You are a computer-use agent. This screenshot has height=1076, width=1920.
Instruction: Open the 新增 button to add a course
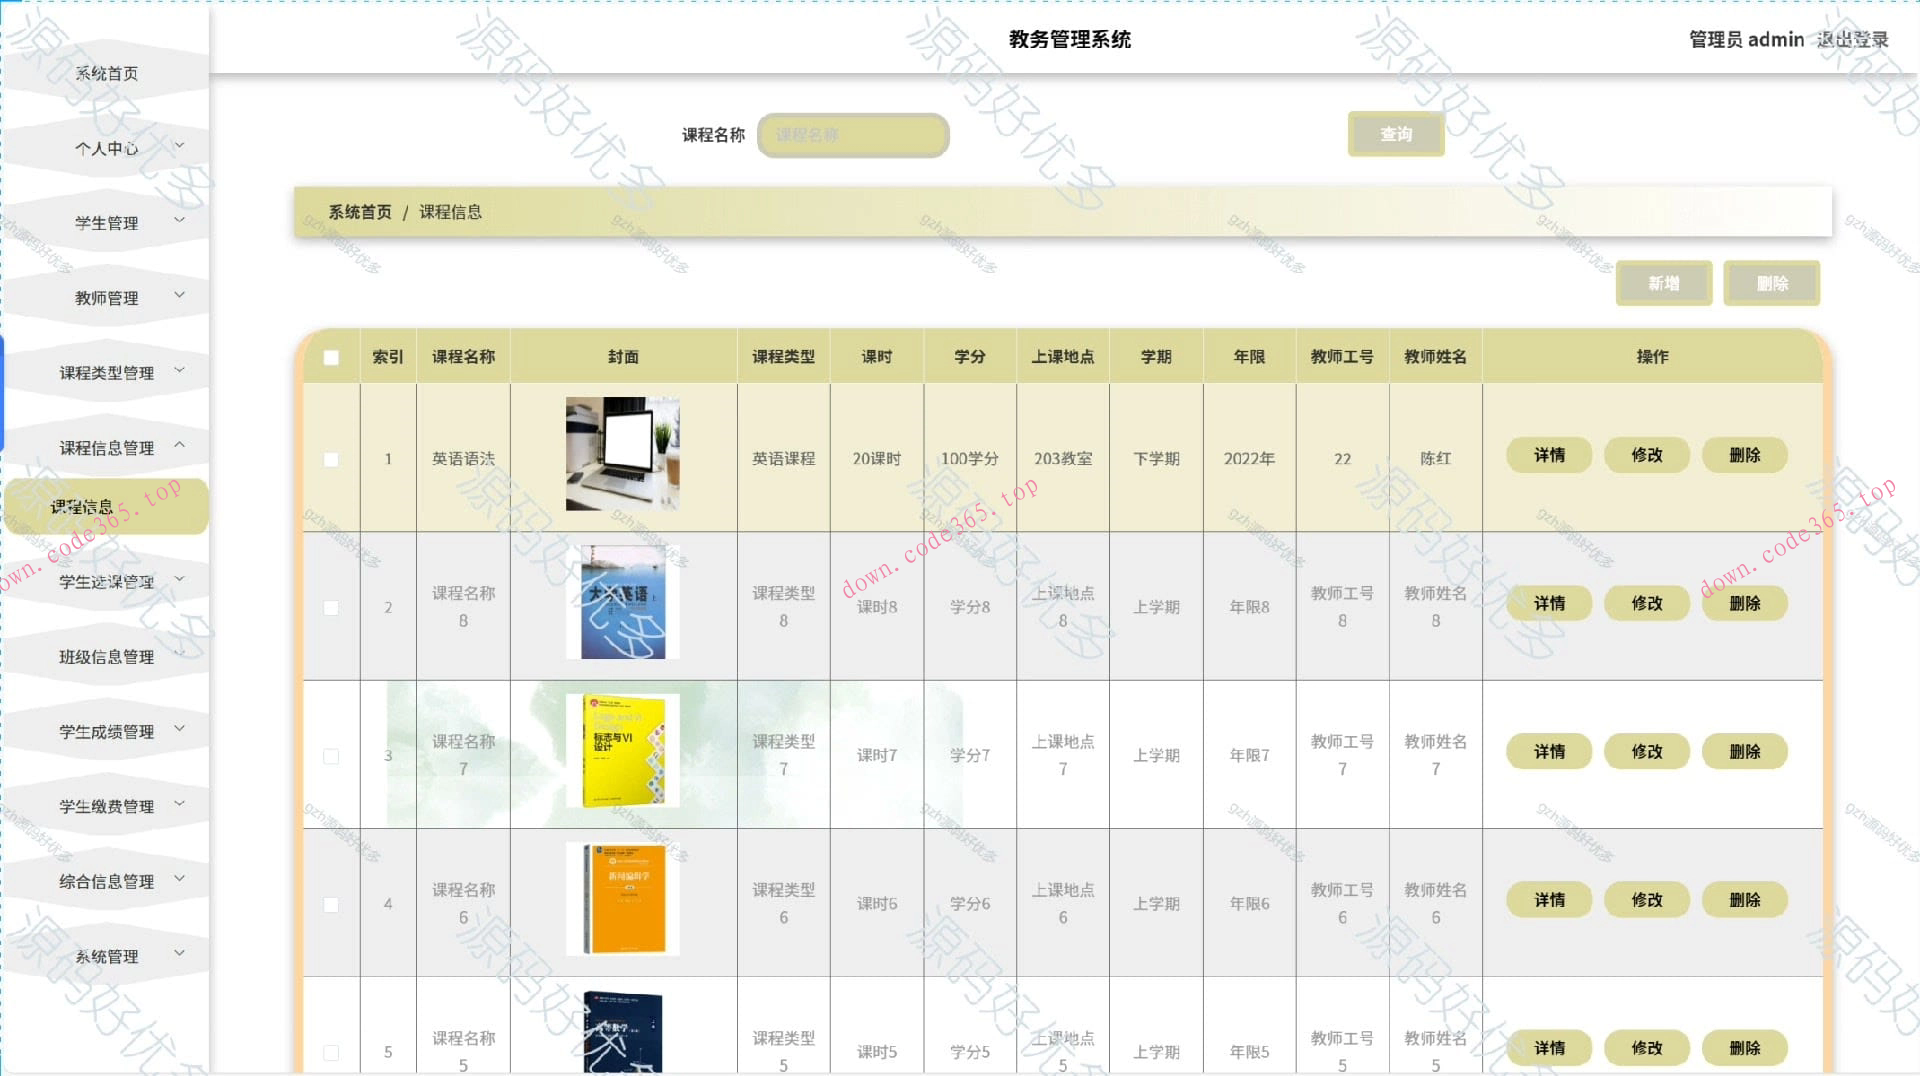click(1663, 283)
